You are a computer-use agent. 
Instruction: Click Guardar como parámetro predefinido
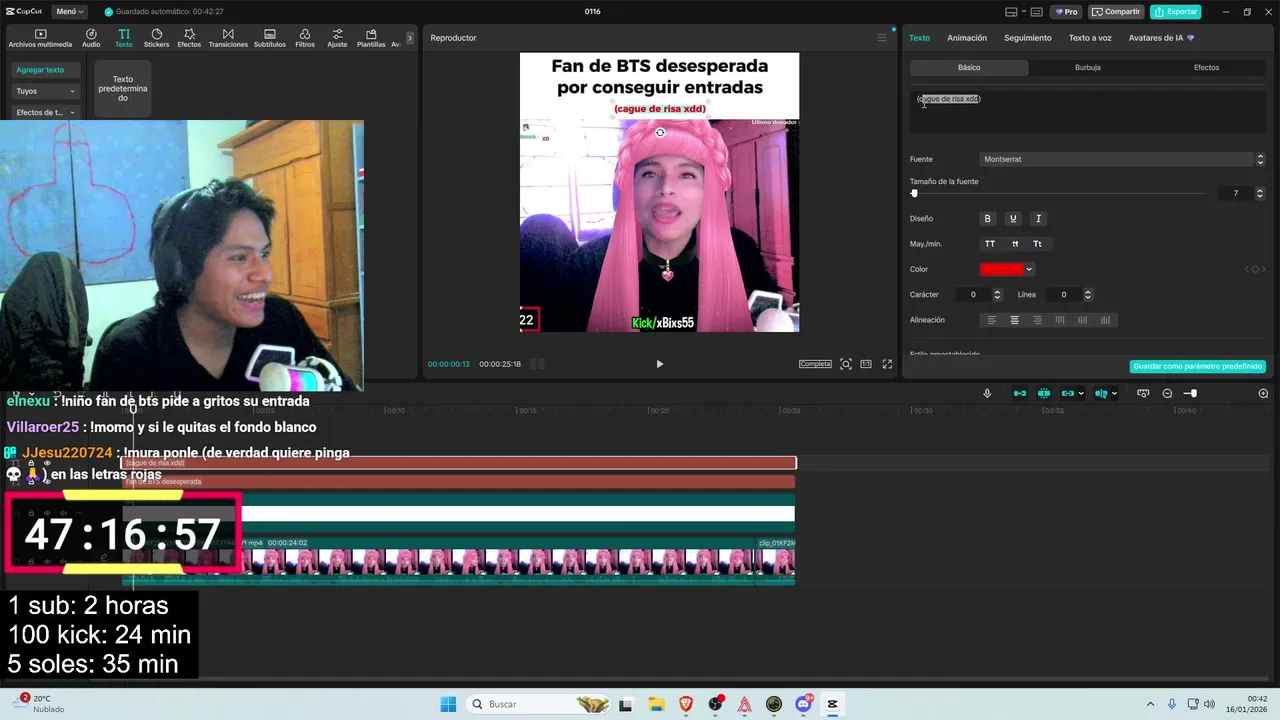point(1198,366)
